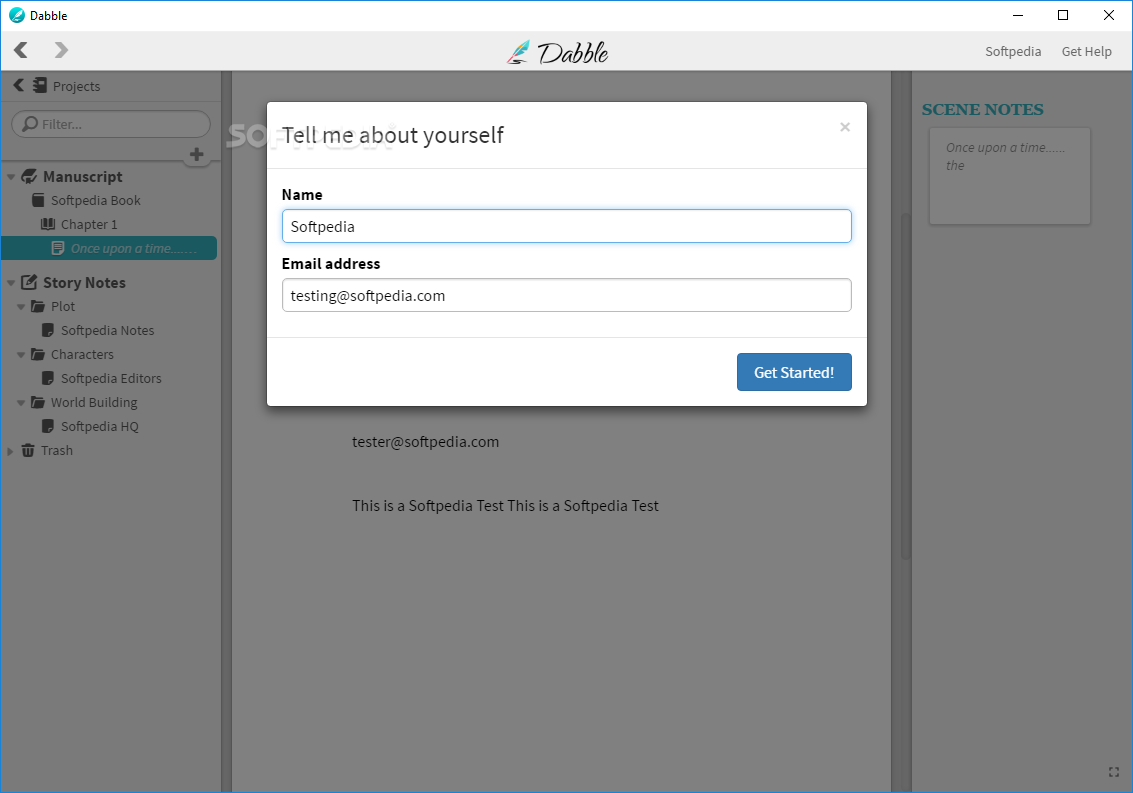Click the Story Notes edit icon
The image size is (1133, 793).
[29, 282]
